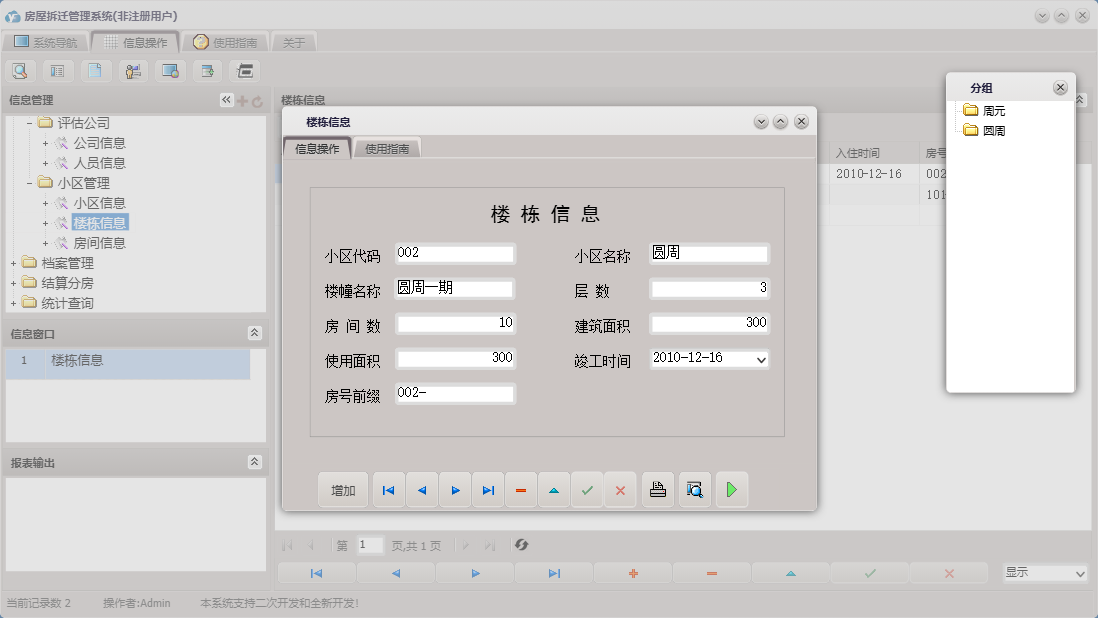This screenshot has height=618, width=1098.
Task: Click the red plus icon in the bottom record bar
Action: [x=632, y=573]
